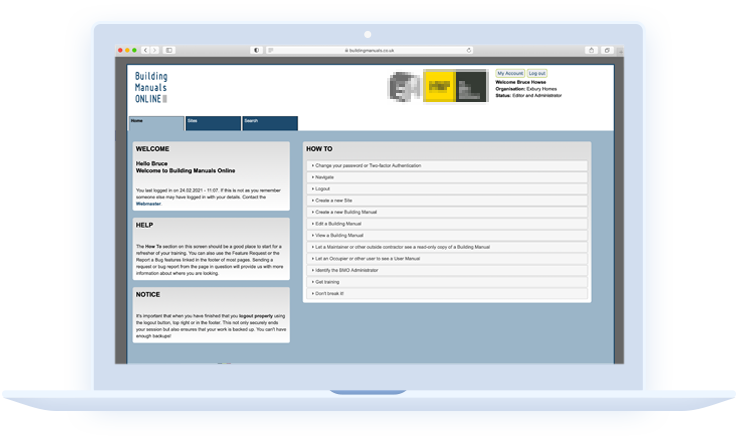737x441 pixels.
Task: Expand Edit a Building Manual
Action: [447, 224]
